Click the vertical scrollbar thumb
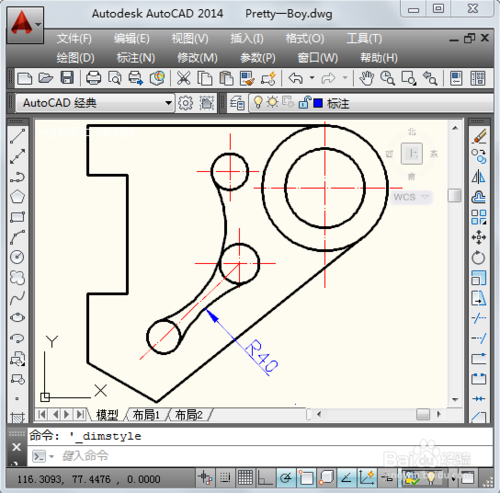Screen dimensions: 500x493 coord(455,196)
